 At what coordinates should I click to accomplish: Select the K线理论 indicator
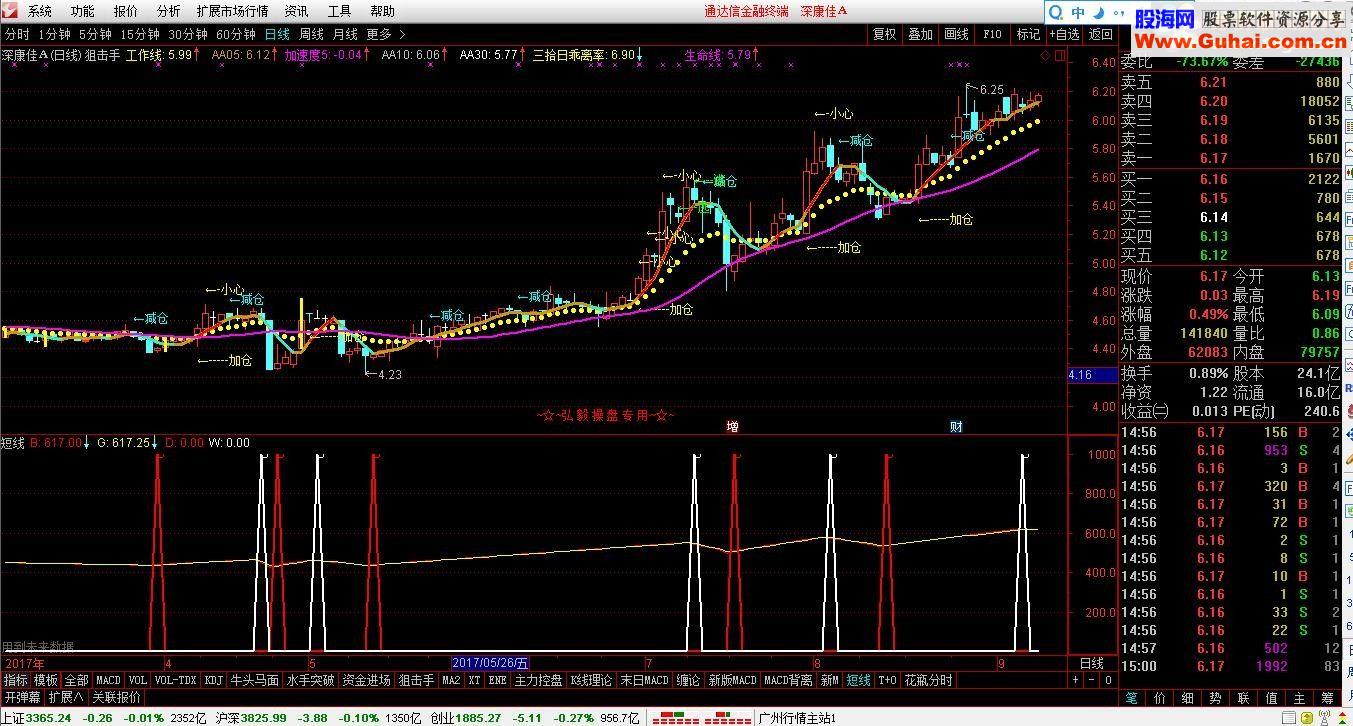point(591,680)
